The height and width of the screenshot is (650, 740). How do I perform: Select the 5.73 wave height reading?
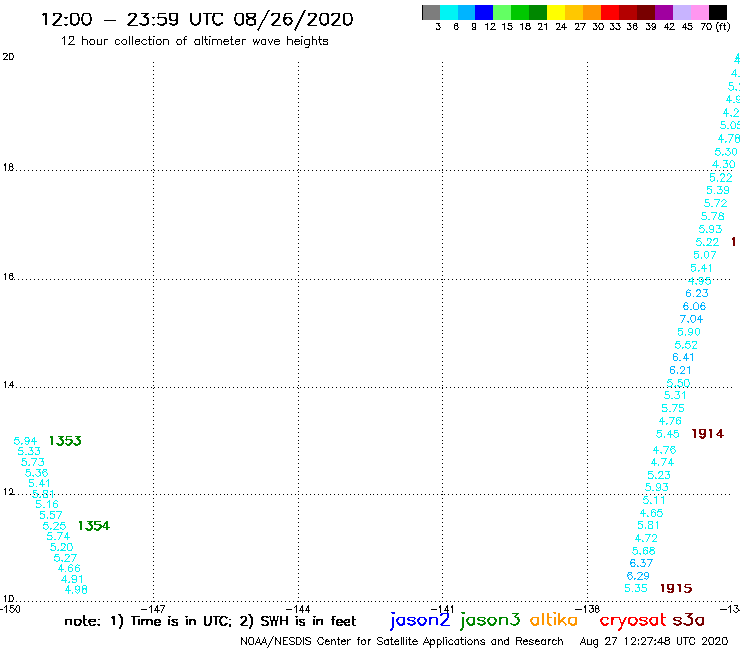33,462
